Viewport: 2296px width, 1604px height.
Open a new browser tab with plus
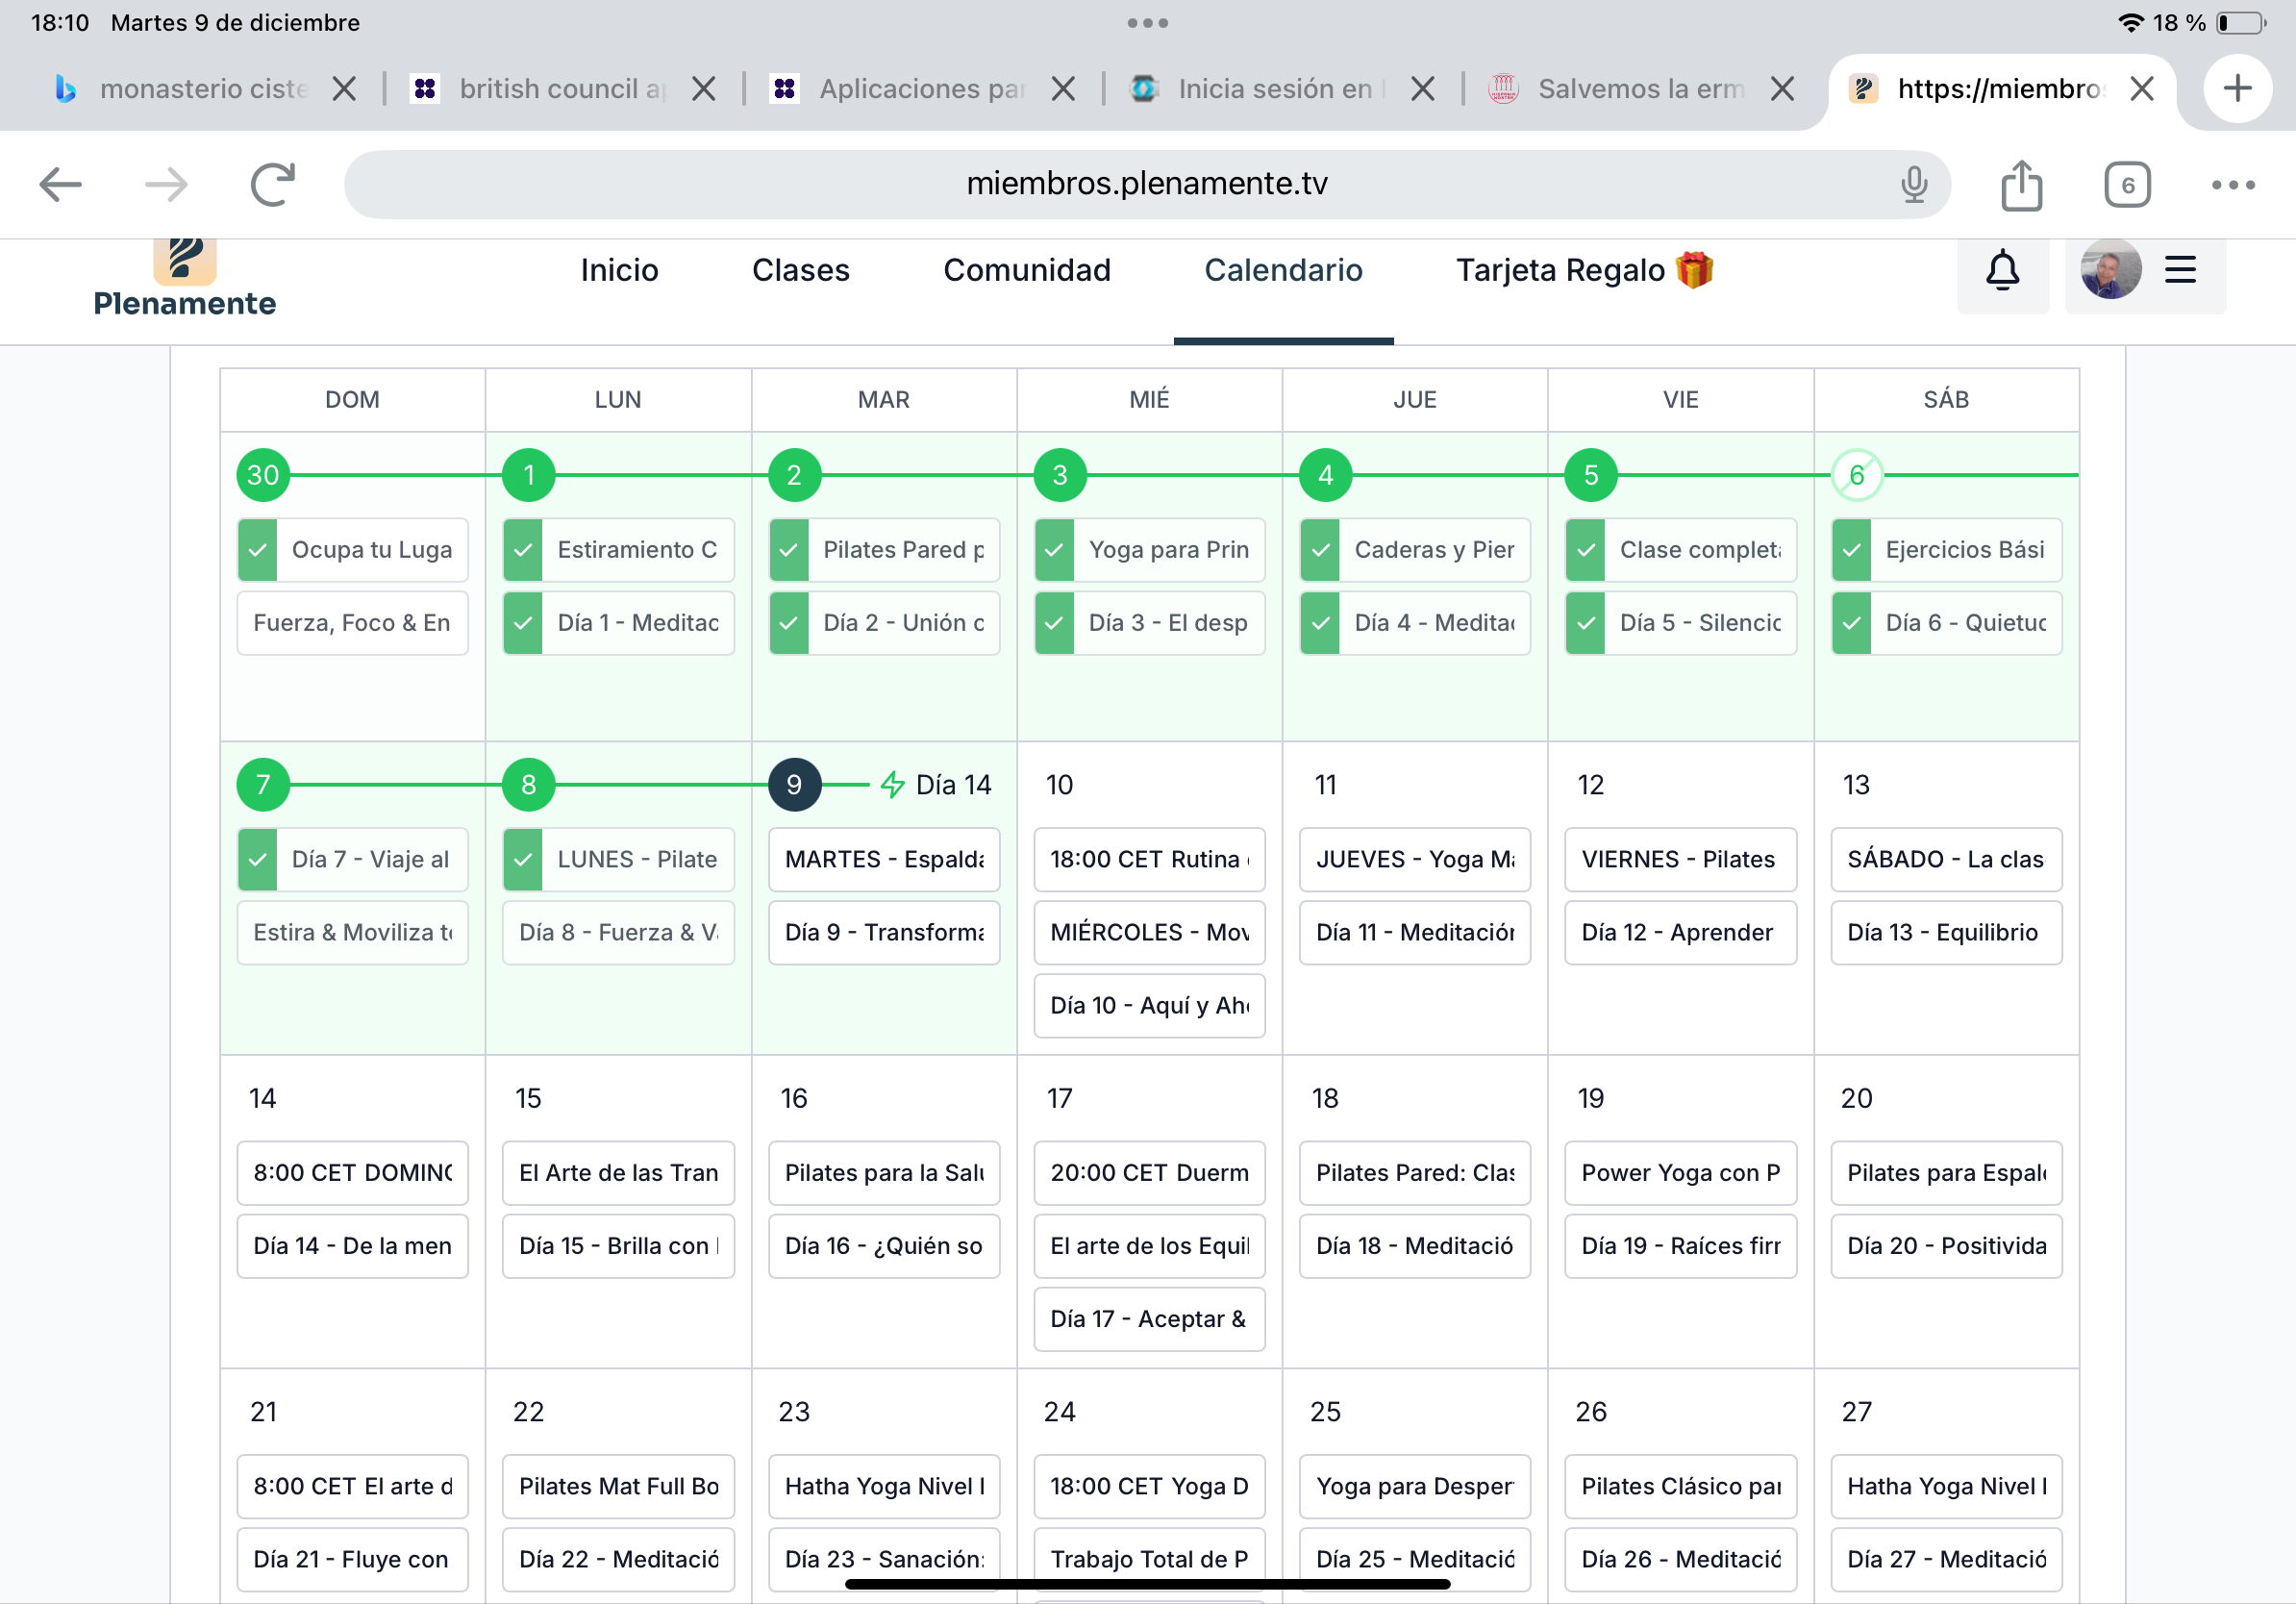click(2237, 89)
